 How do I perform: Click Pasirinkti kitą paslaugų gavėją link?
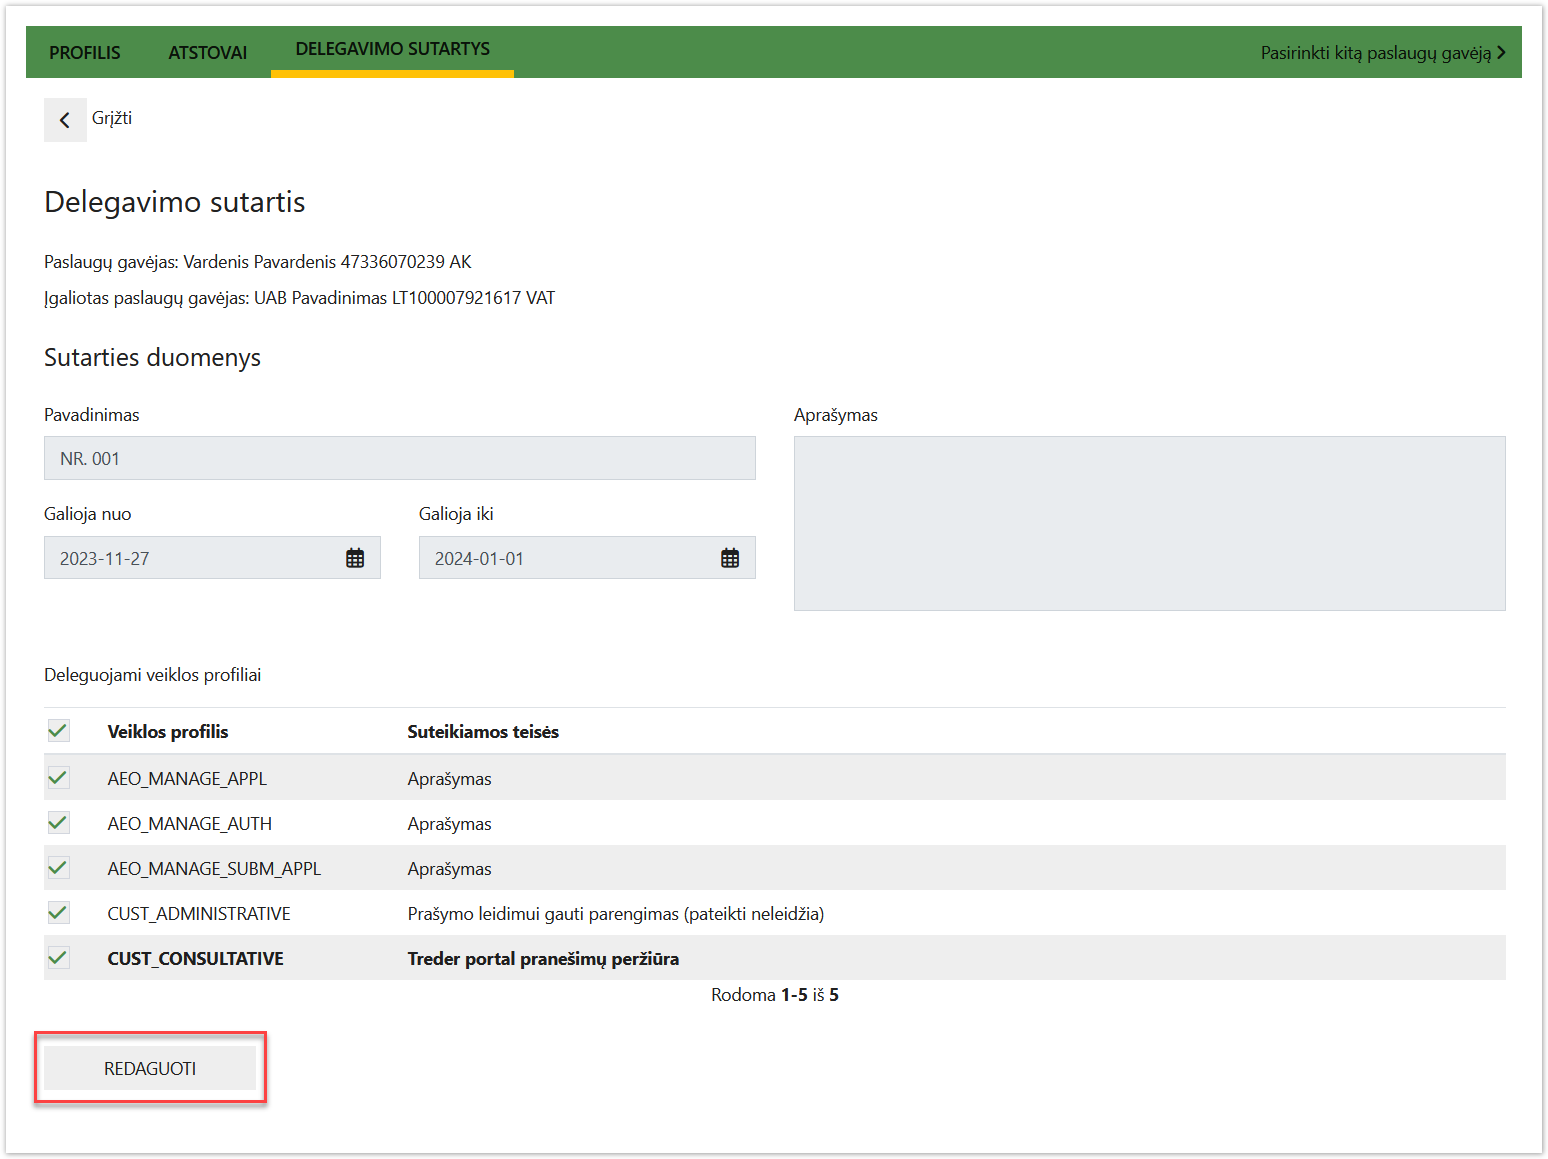[1376, 53]
